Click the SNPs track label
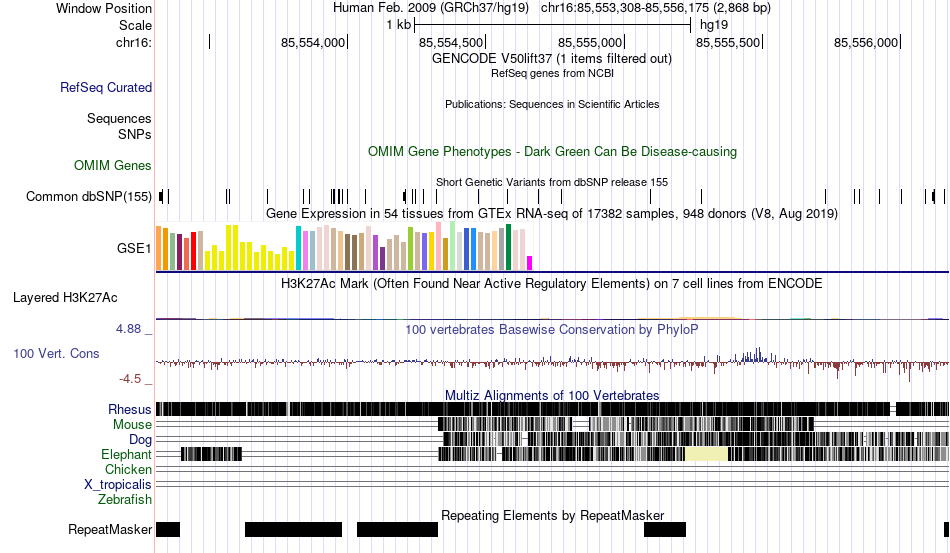This screenshot has height=553, width=950. 135,134
